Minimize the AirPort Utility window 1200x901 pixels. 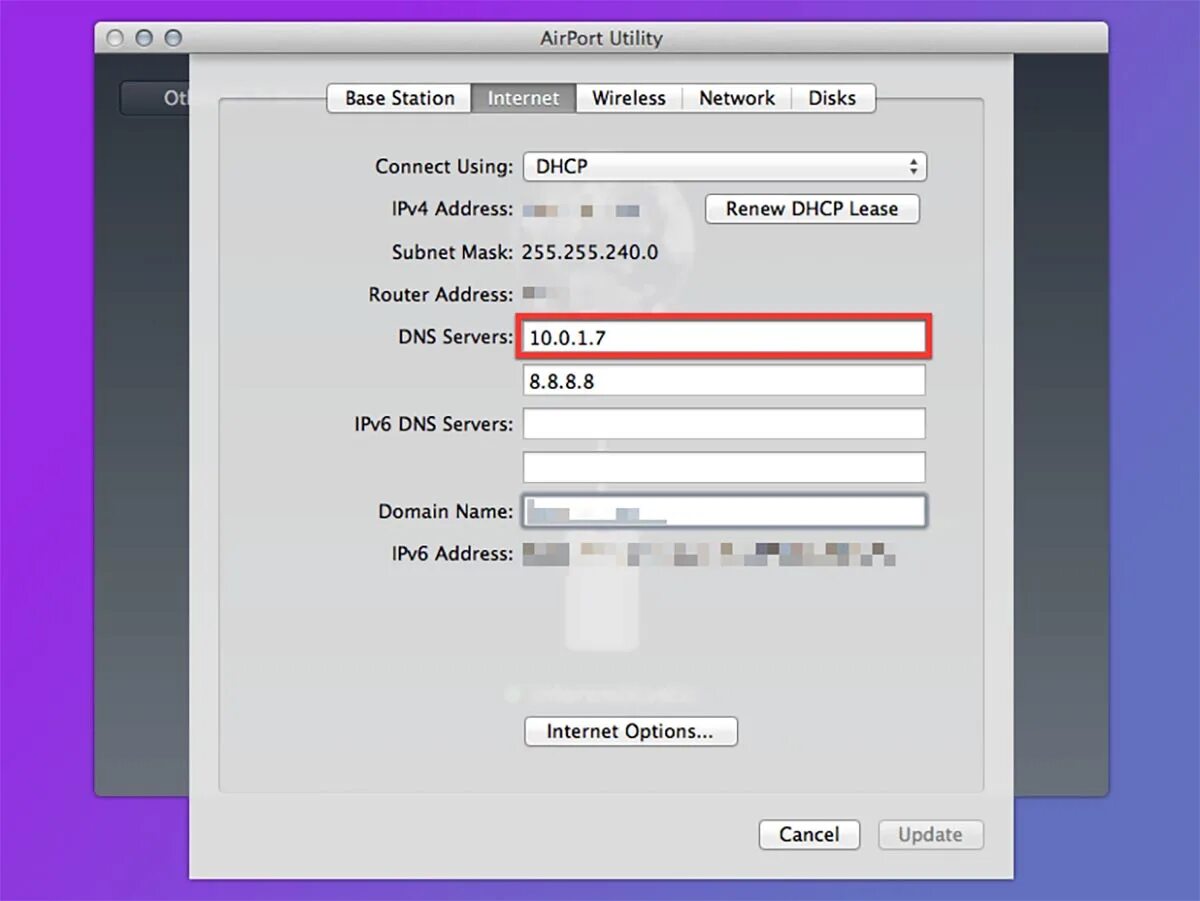point(144,38)
